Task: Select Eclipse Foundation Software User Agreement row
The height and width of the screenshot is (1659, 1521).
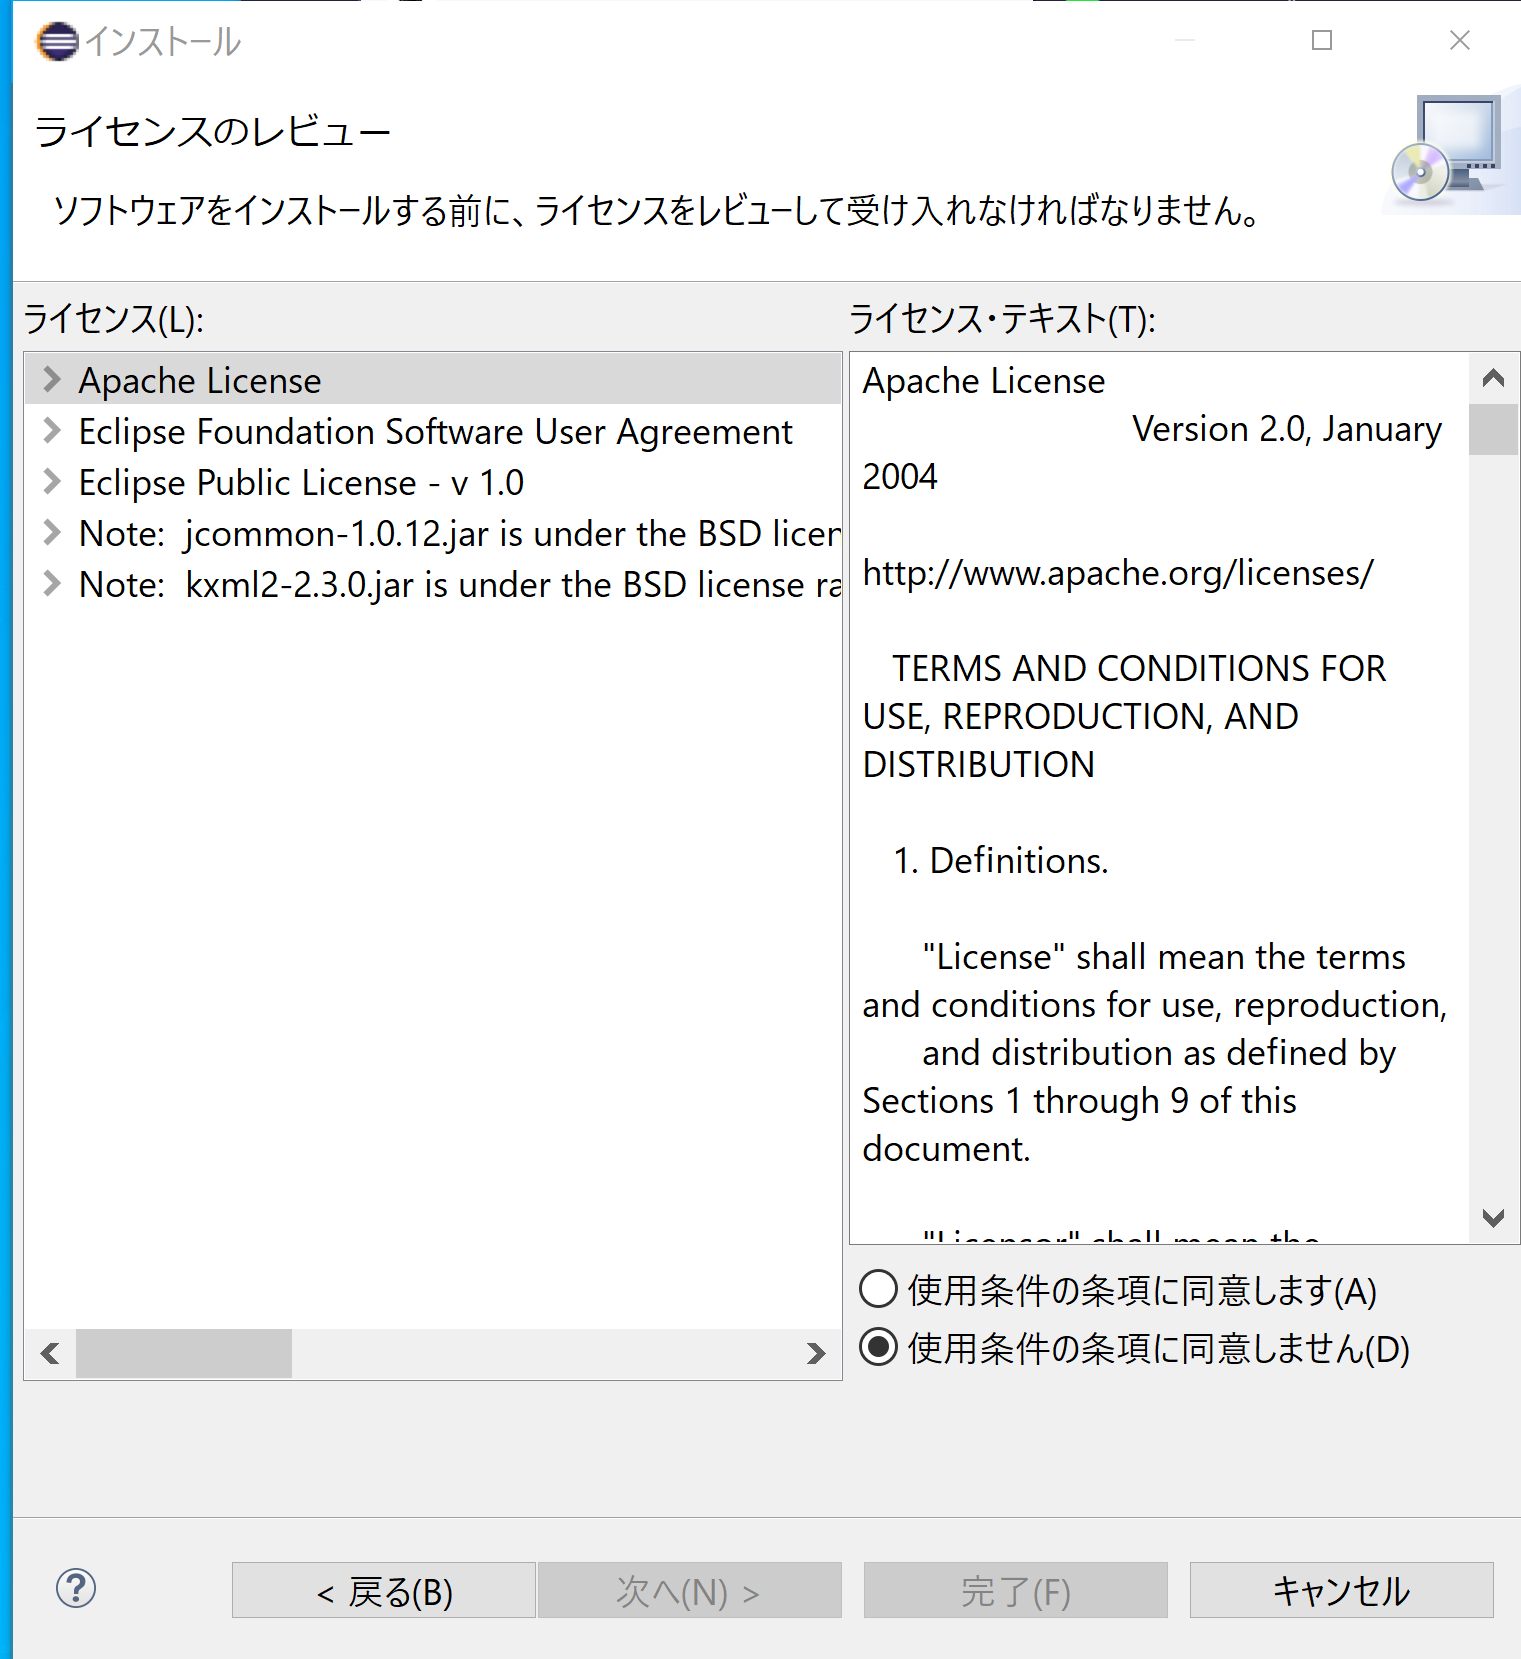Action: point(433,431)
